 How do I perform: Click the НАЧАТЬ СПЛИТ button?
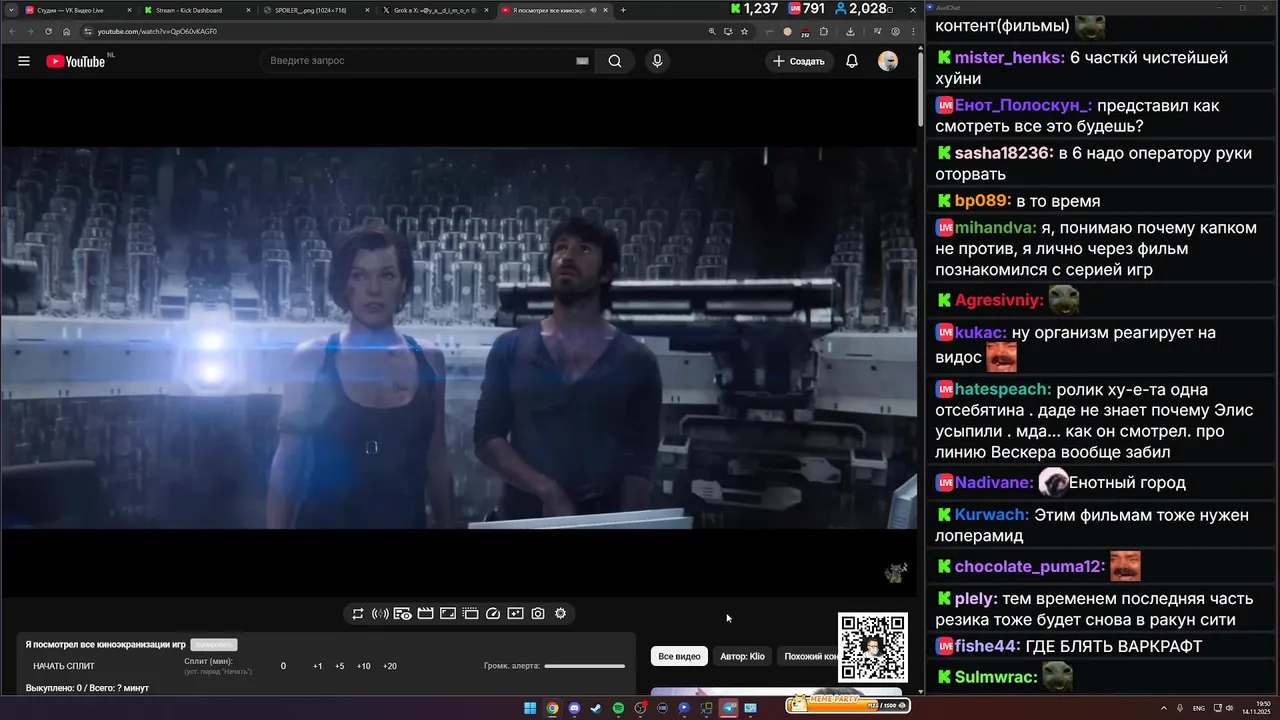click(x=64, y=666)
